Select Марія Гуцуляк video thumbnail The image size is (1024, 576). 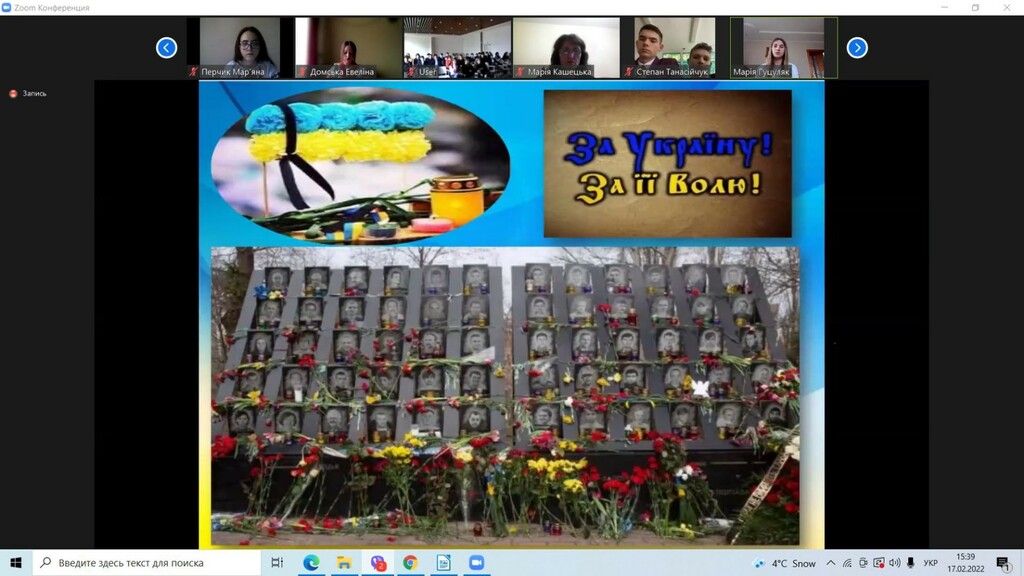click(783, 47)
